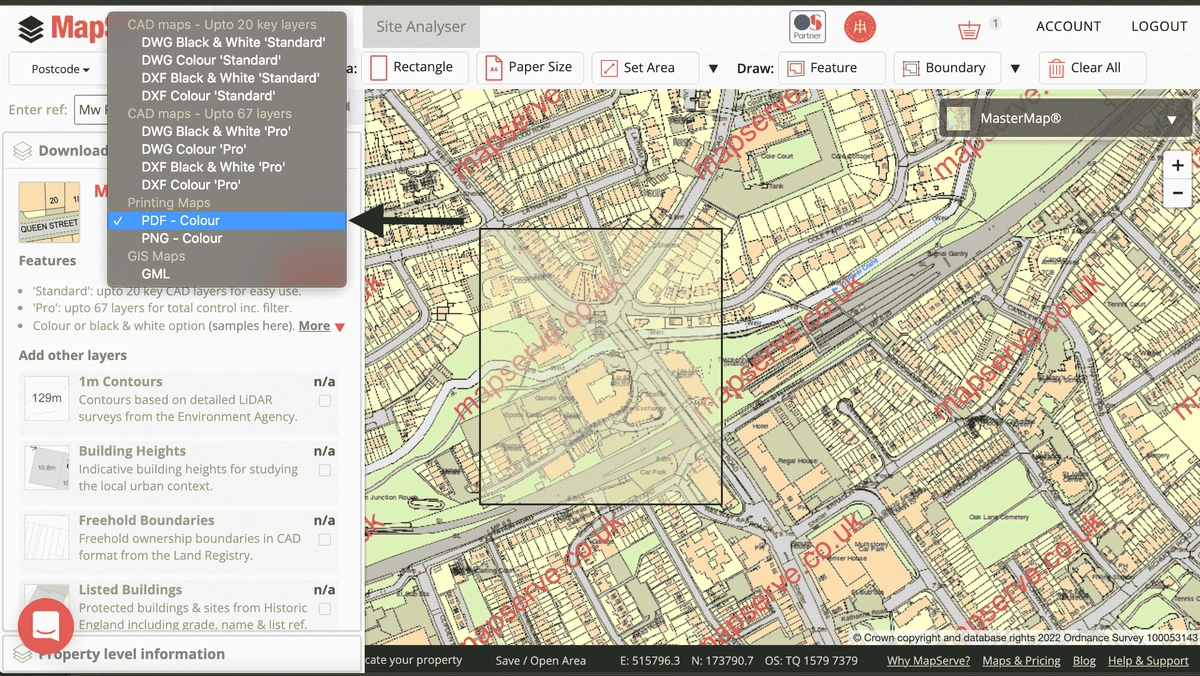Zoom out with the minus button
This screenshot has height=676, width=1200.
point(1177,194)
